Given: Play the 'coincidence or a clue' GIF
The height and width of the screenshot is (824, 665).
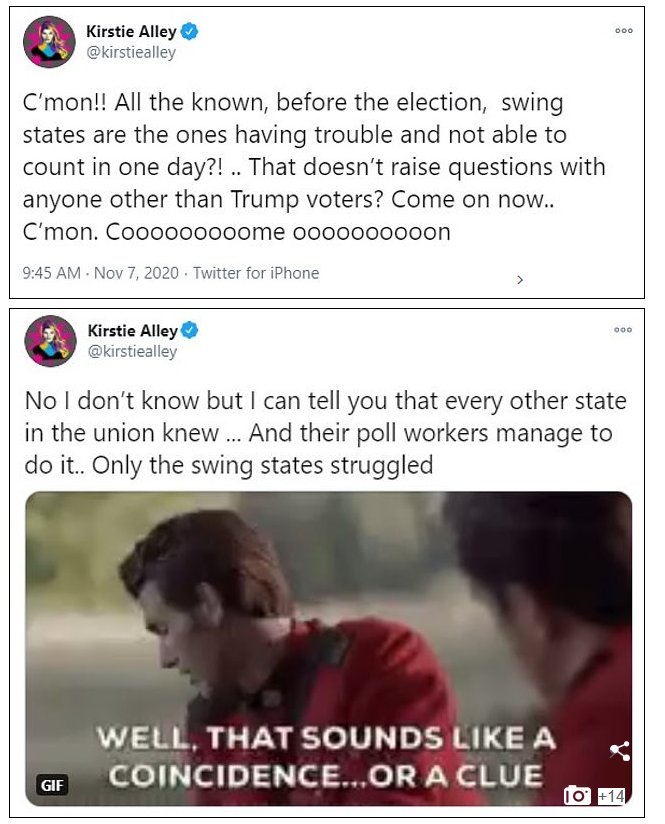Looking at the screenshot, I should (x=328, y=640).
